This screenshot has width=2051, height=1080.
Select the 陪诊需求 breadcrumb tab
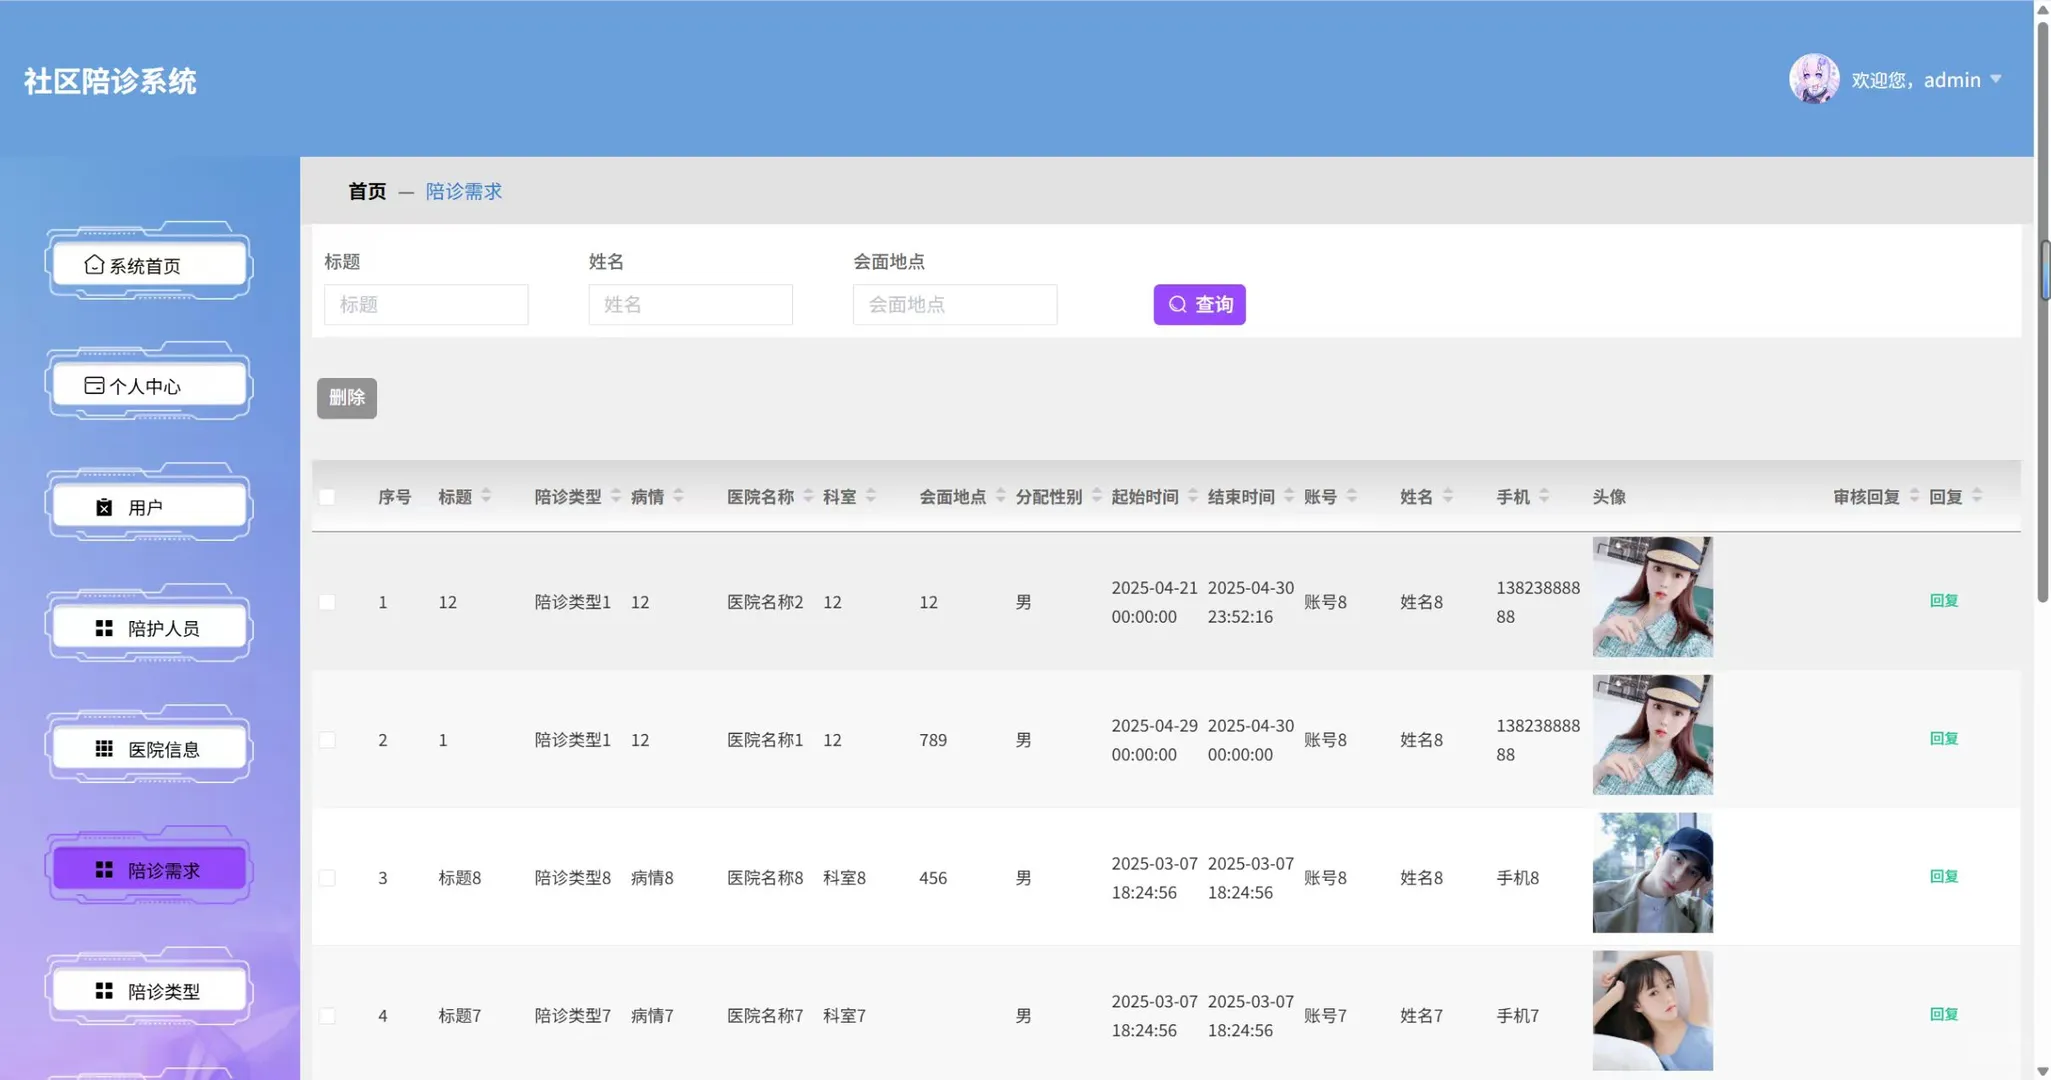[x=462, y=191]
